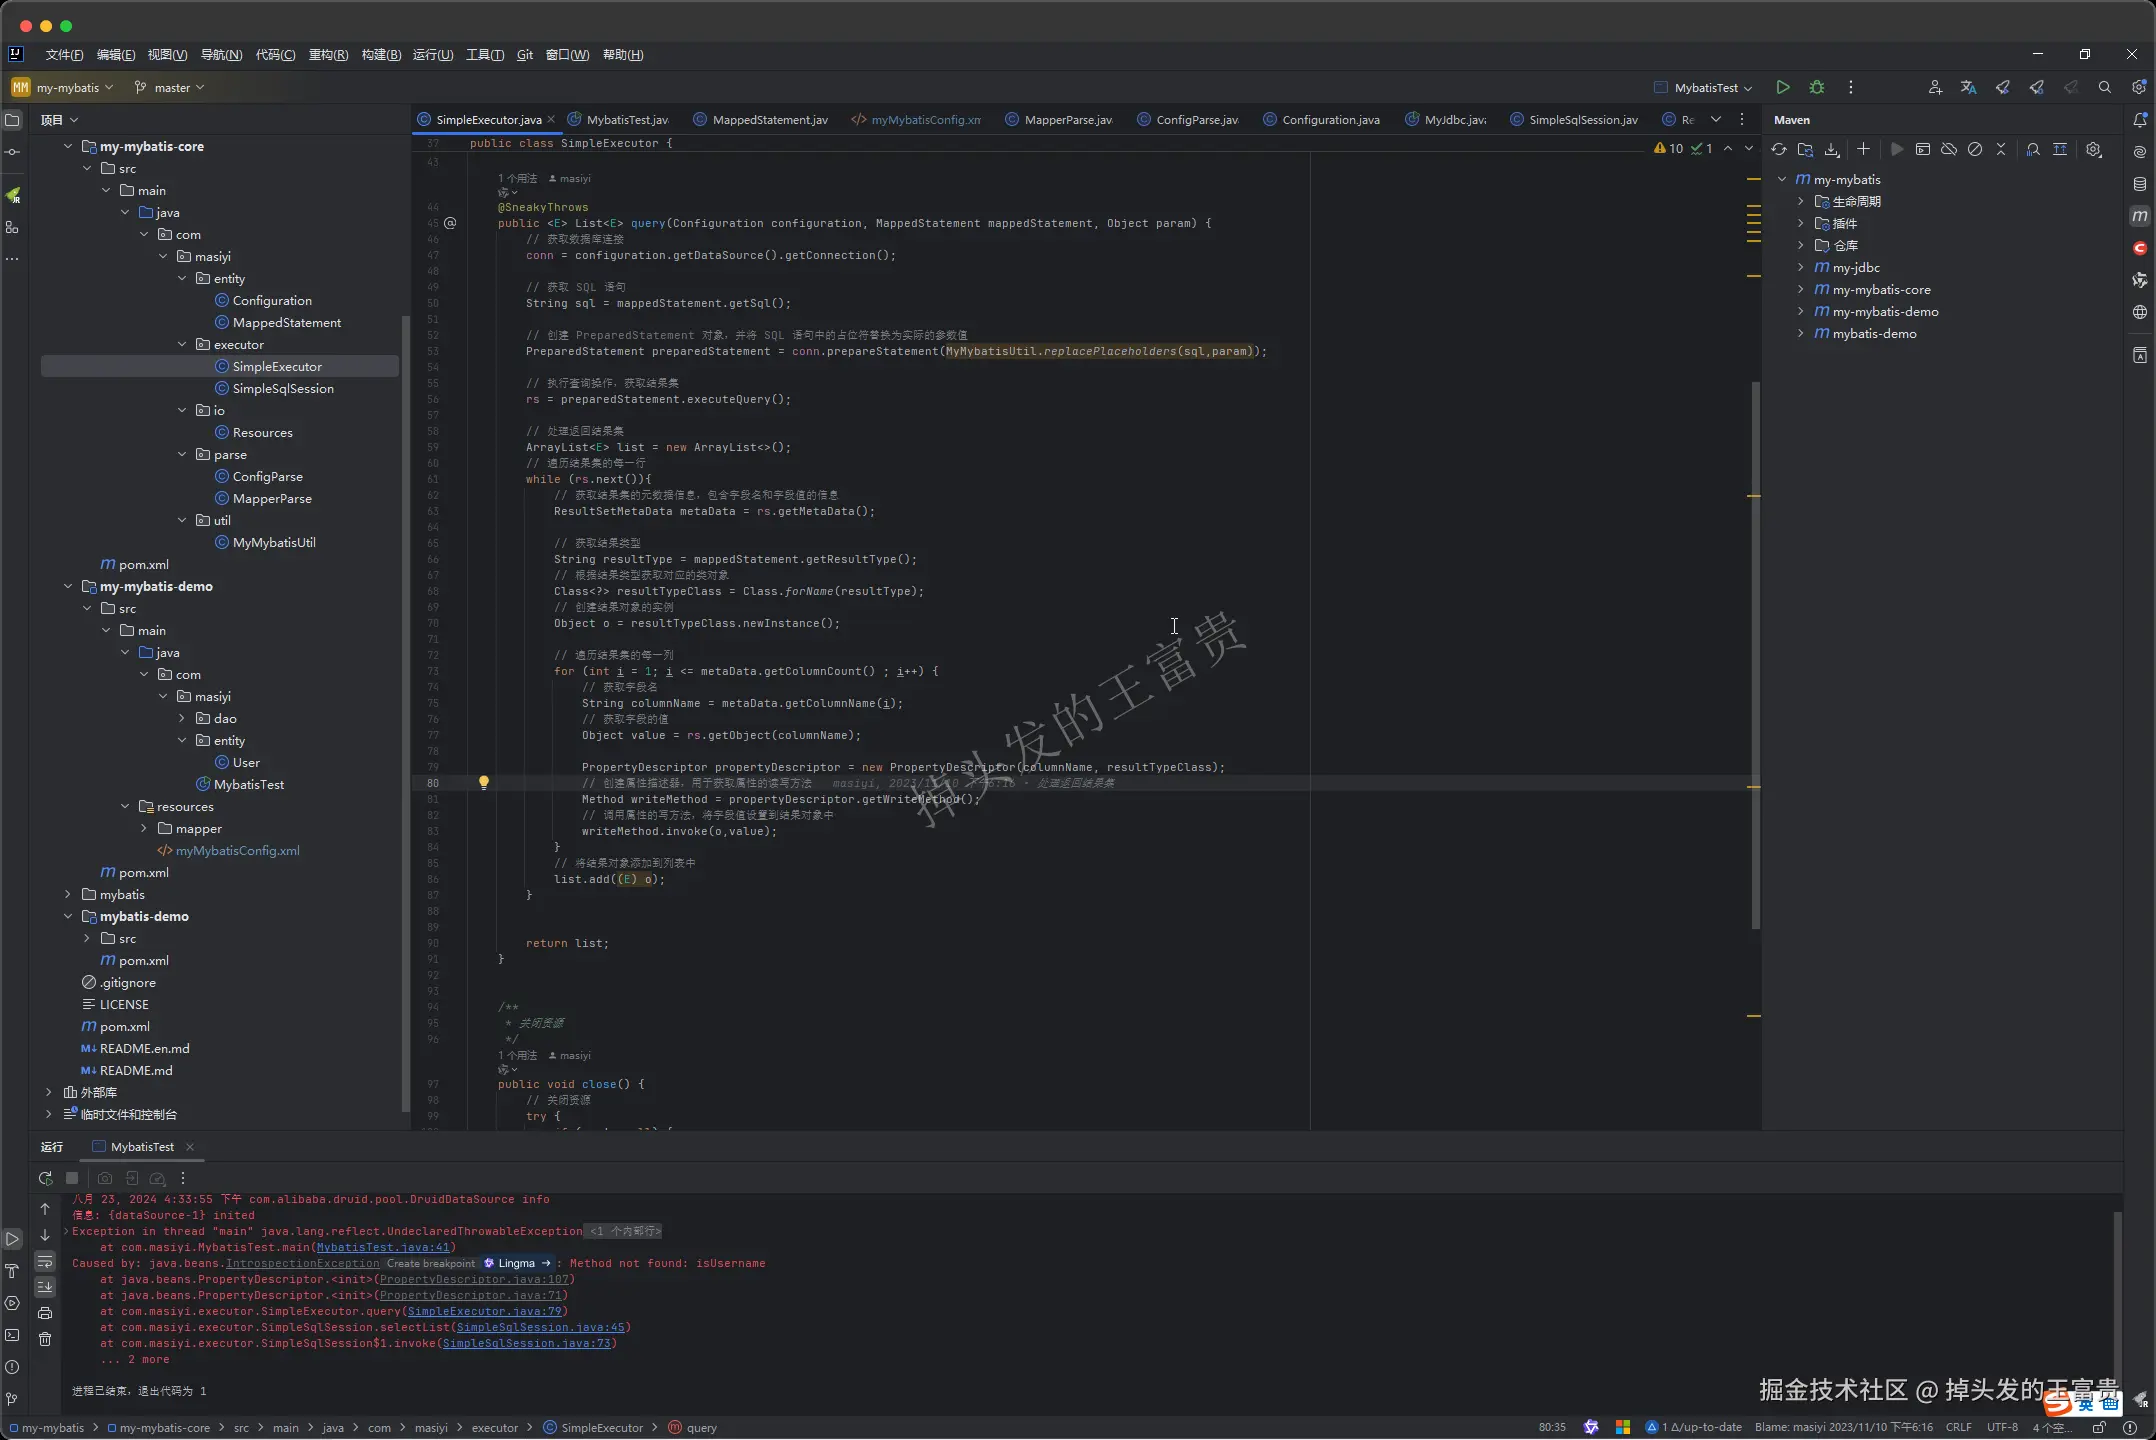This screenshot has height=1440, width=2156.
Task: Click the Create breakpoint inline button
Action: point(431,1263)
